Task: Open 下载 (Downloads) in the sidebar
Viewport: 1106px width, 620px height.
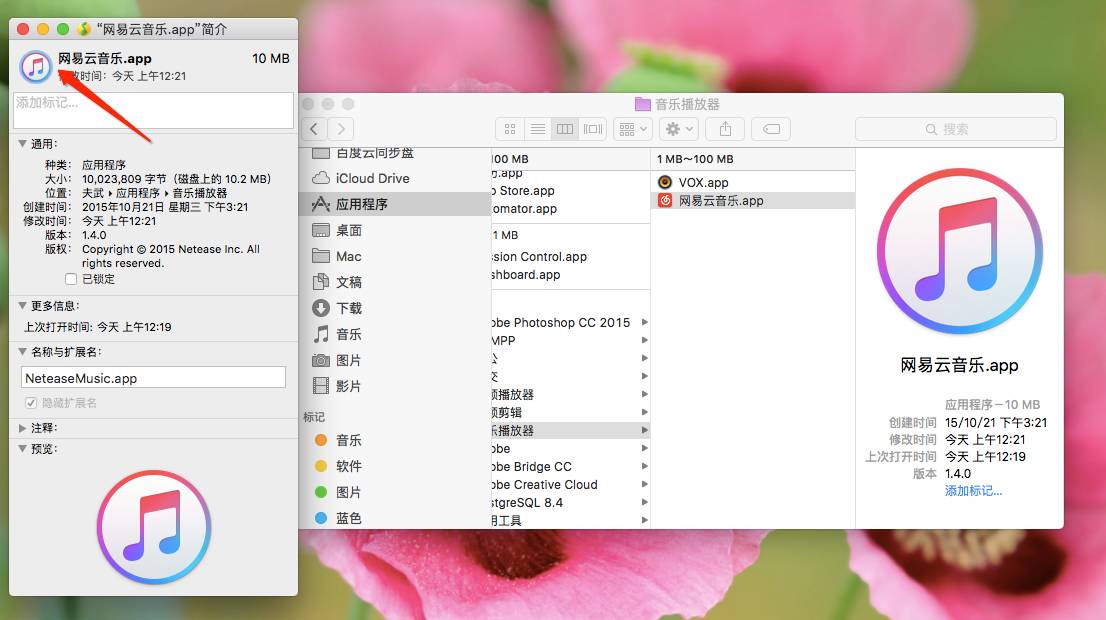Action: (349, 308)
